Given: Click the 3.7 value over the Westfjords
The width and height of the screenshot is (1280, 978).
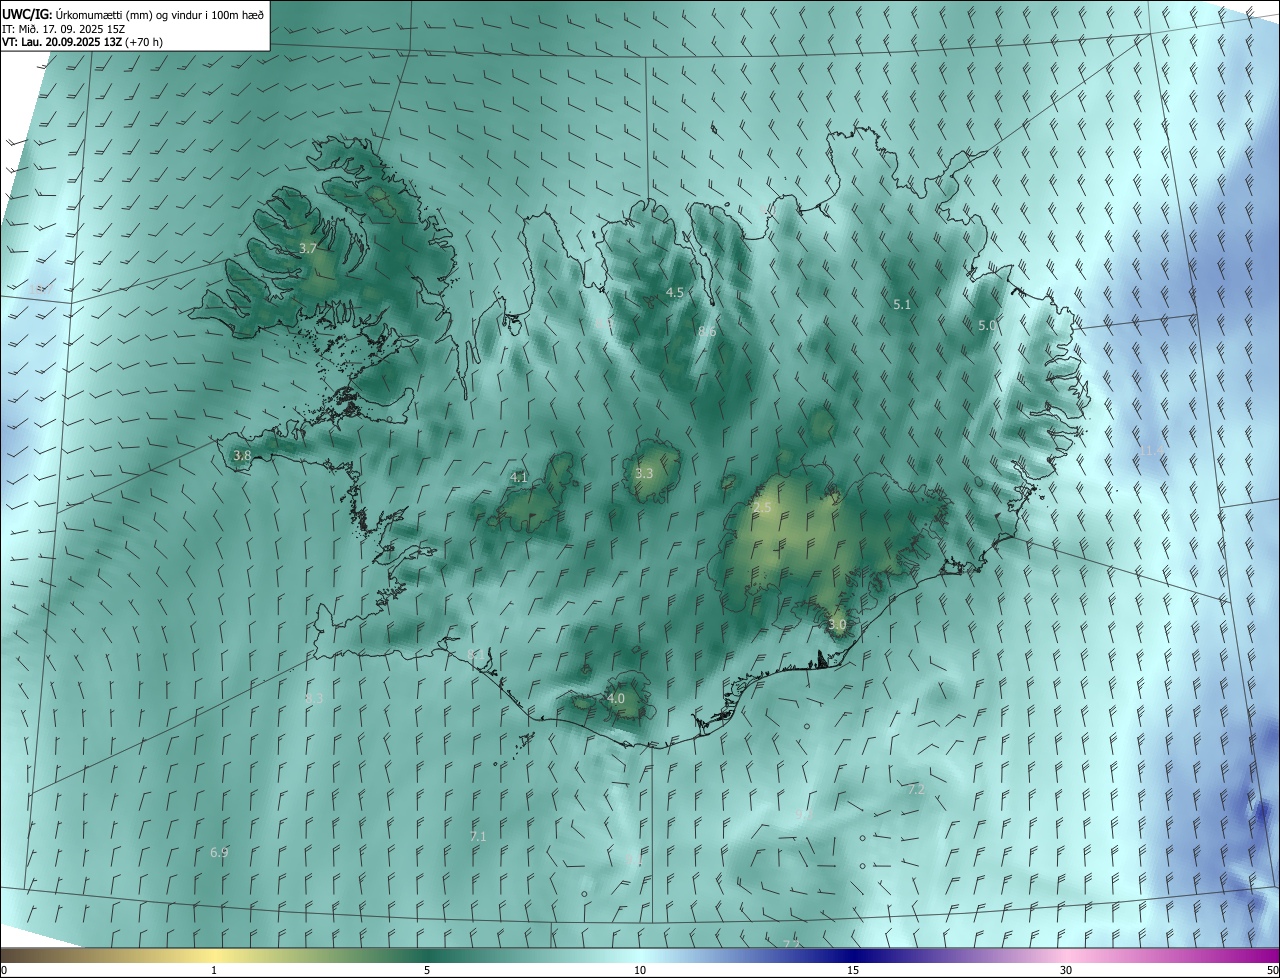Looking at the screenshot, I should pyautogui.click(x=308, y=248).
